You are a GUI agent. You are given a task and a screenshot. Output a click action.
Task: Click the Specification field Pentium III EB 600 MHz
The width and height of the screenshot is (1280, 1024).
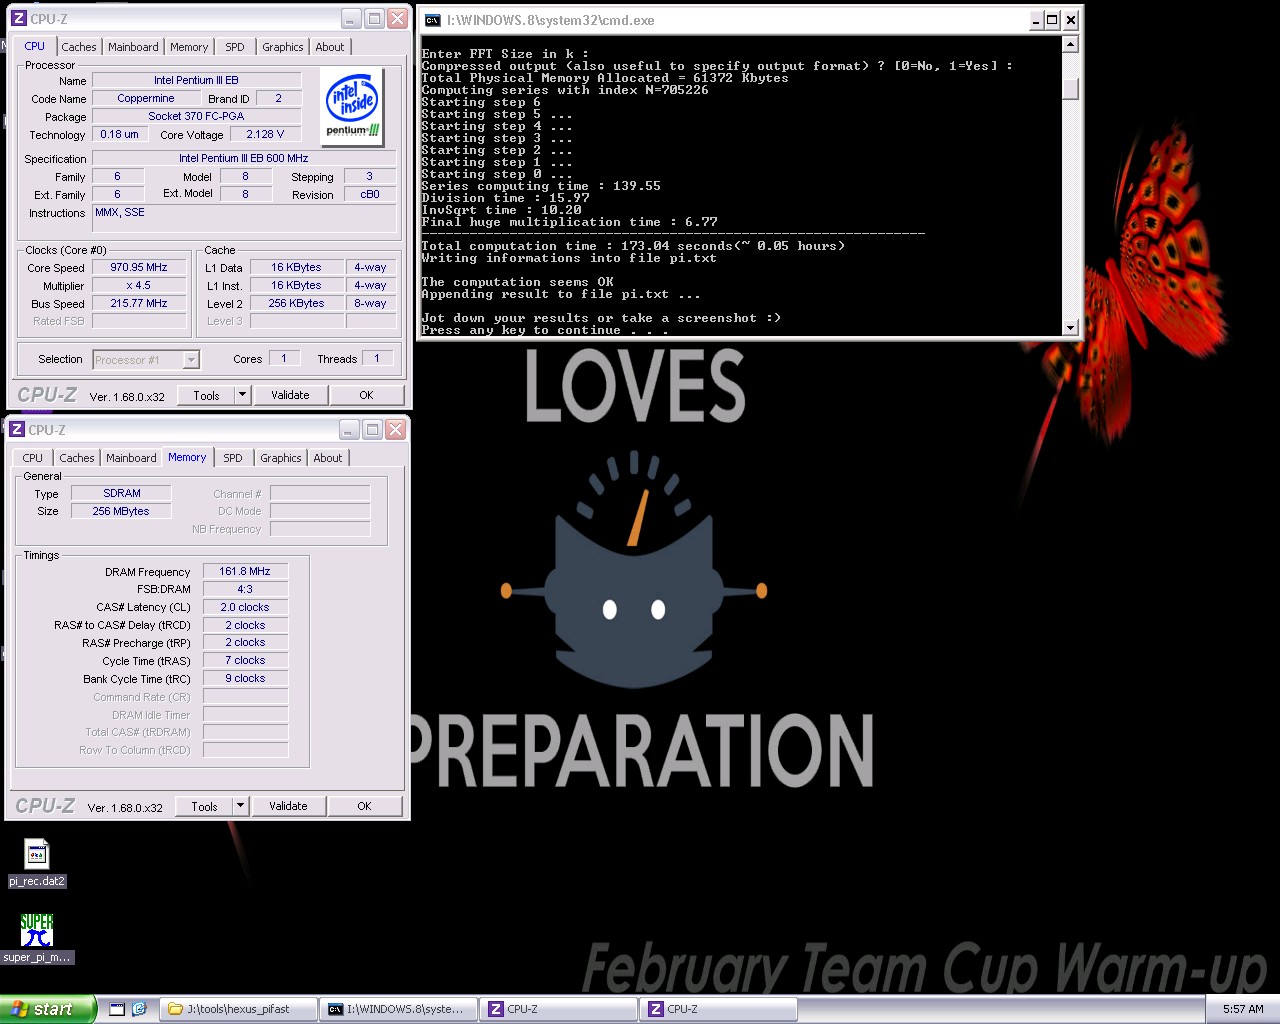244,158
